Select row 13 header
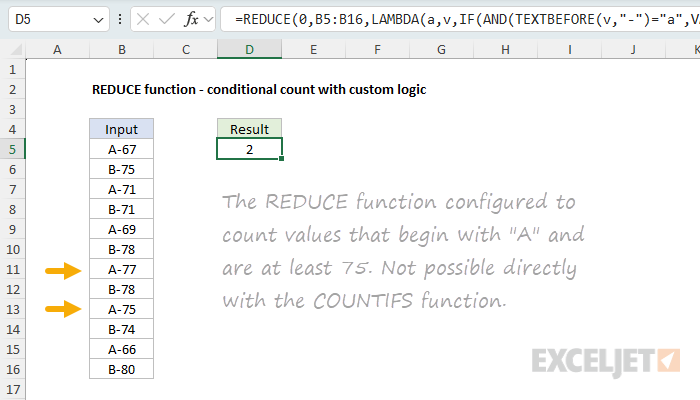 point(12,309)
